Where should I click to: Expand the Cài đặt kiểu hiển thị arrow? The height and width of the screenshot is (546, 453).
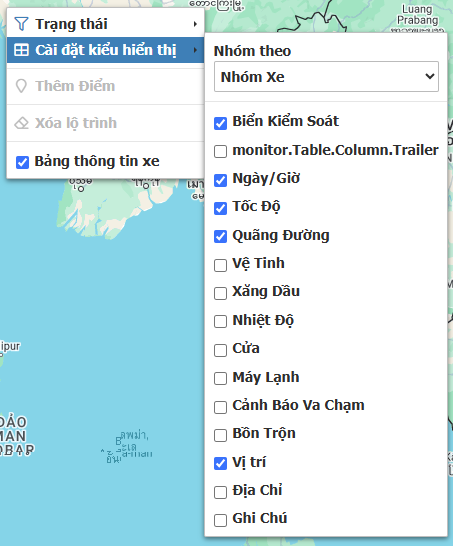[195, 50]
